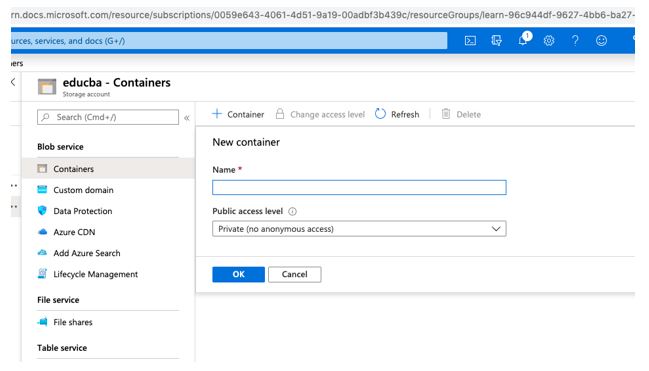Click the Custom domain icon
This screenshot has height=371, width=649.
[42, 190]
